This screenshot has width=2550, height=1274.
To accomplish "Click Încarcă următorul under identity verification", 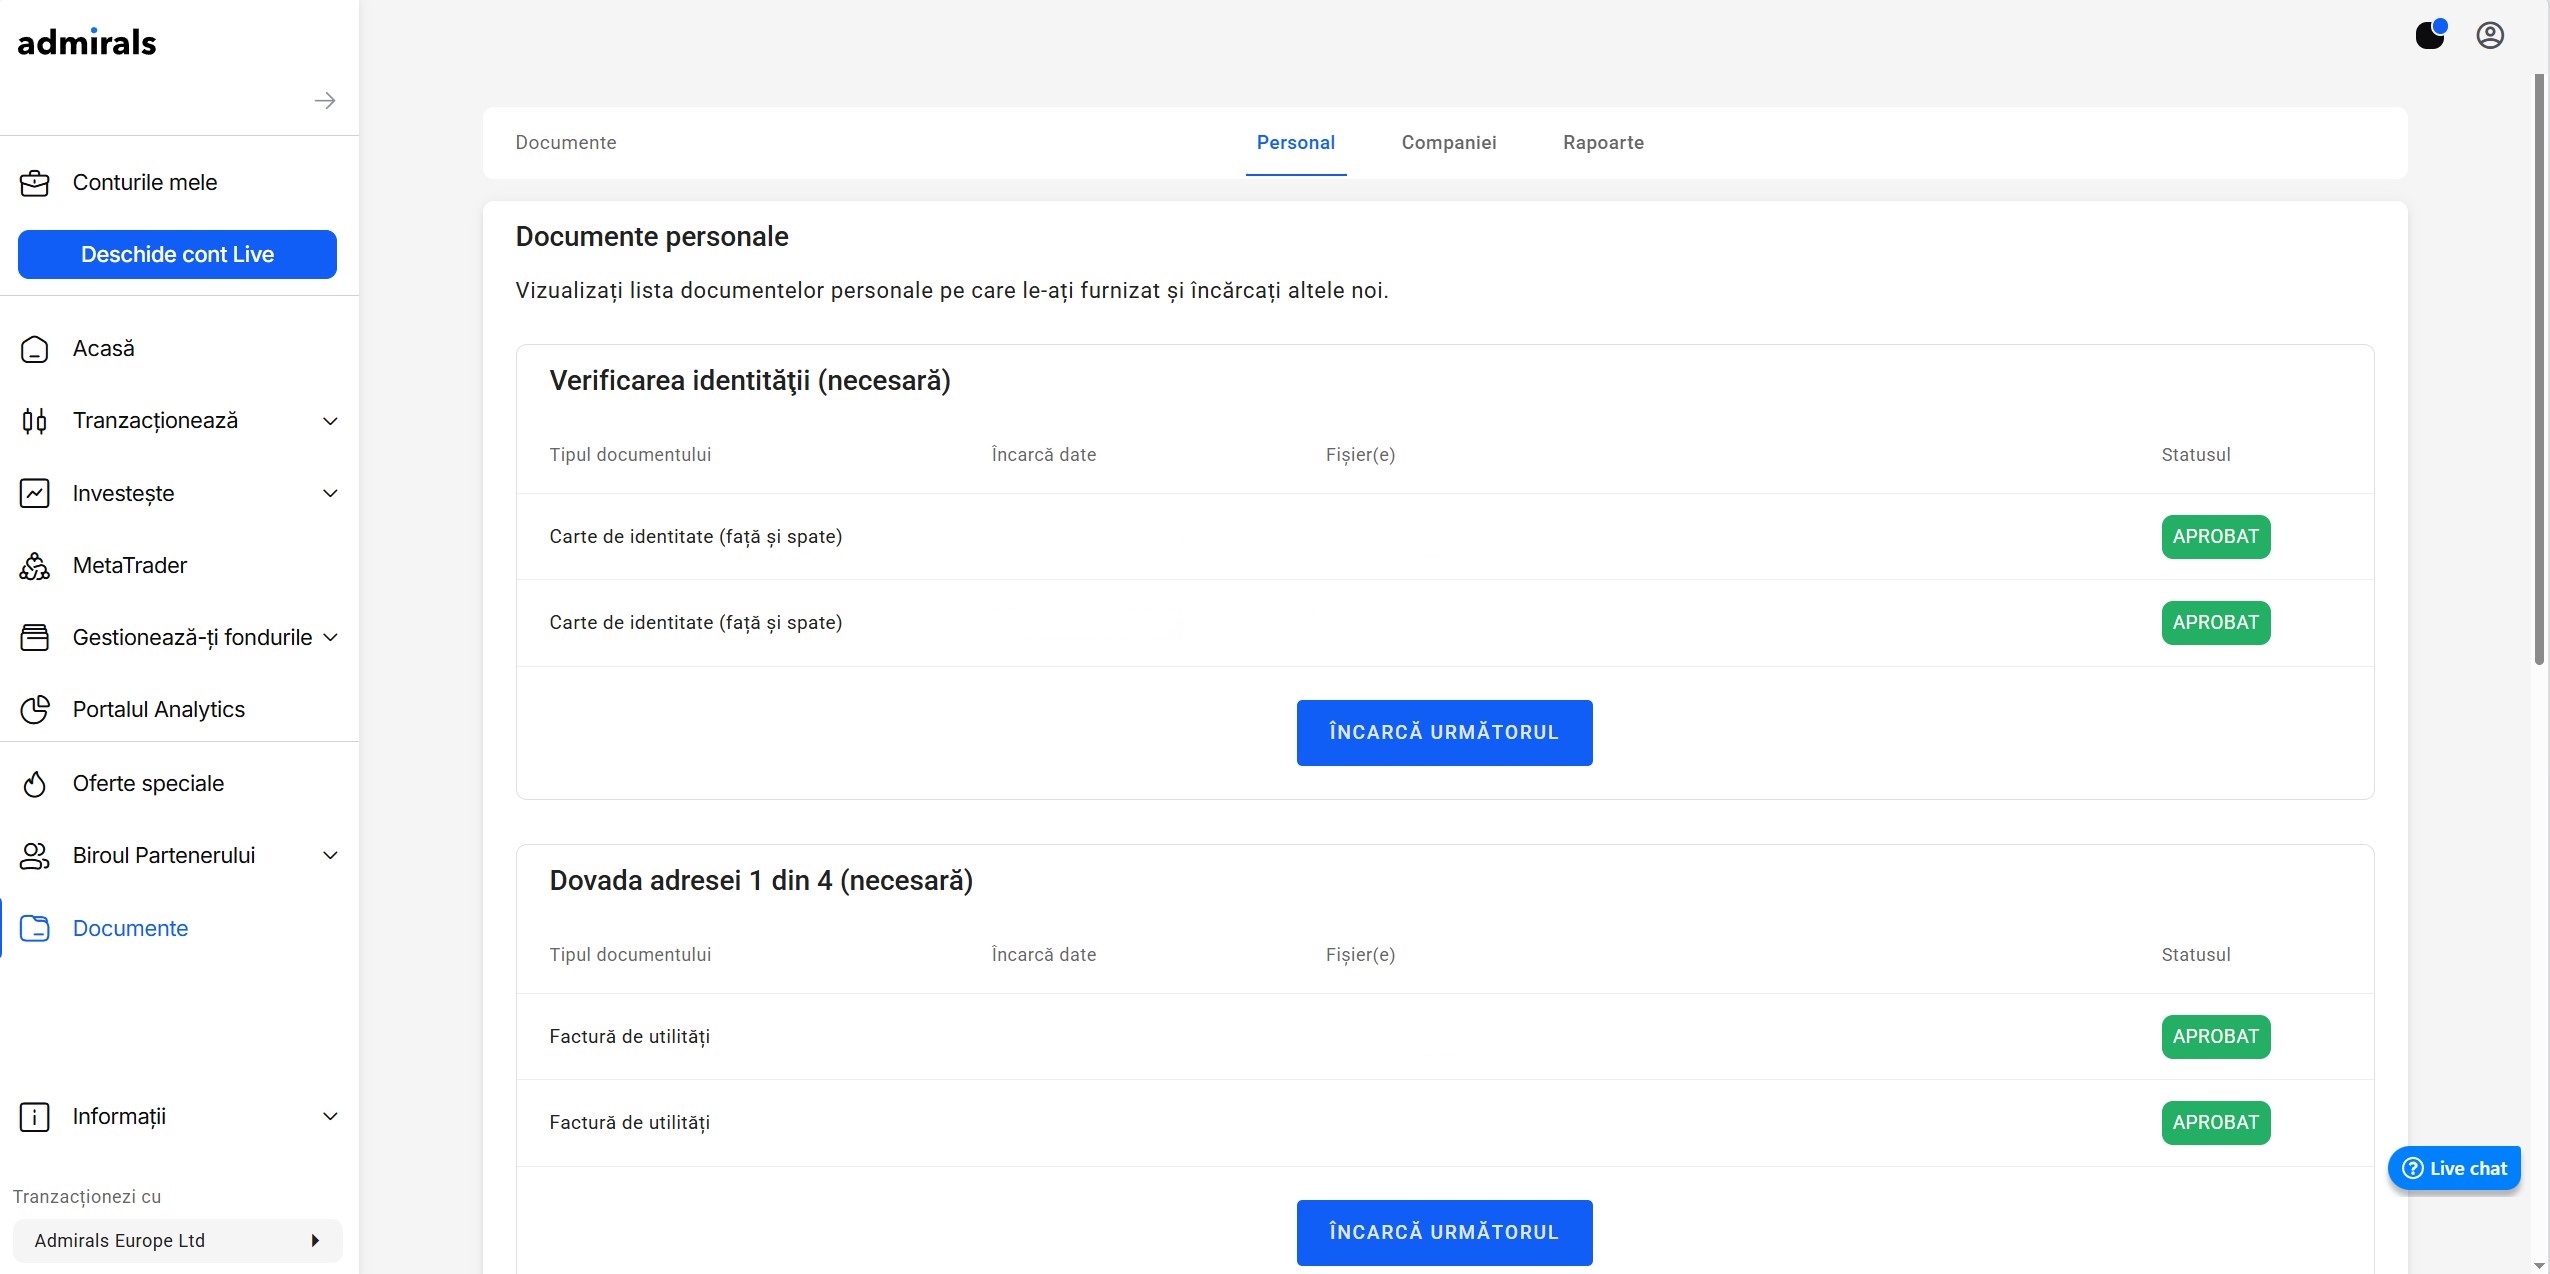I will coord(1444,733).
